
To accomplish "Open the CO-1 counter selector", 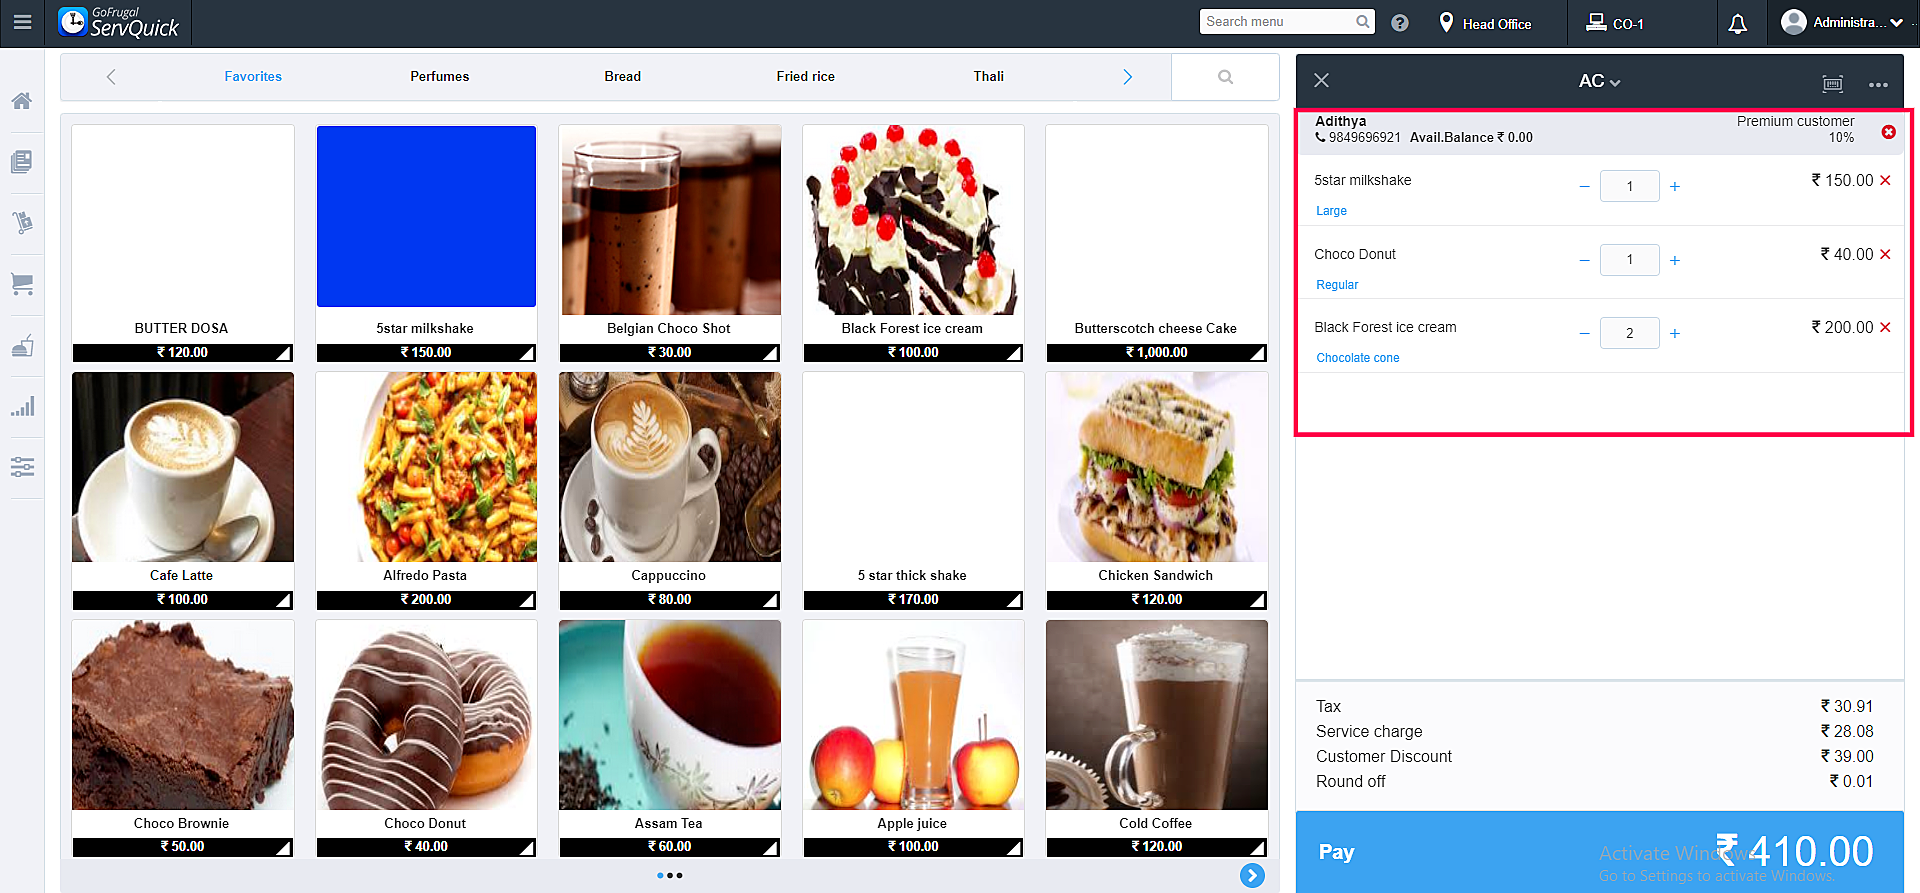I will pos(1615,23).
